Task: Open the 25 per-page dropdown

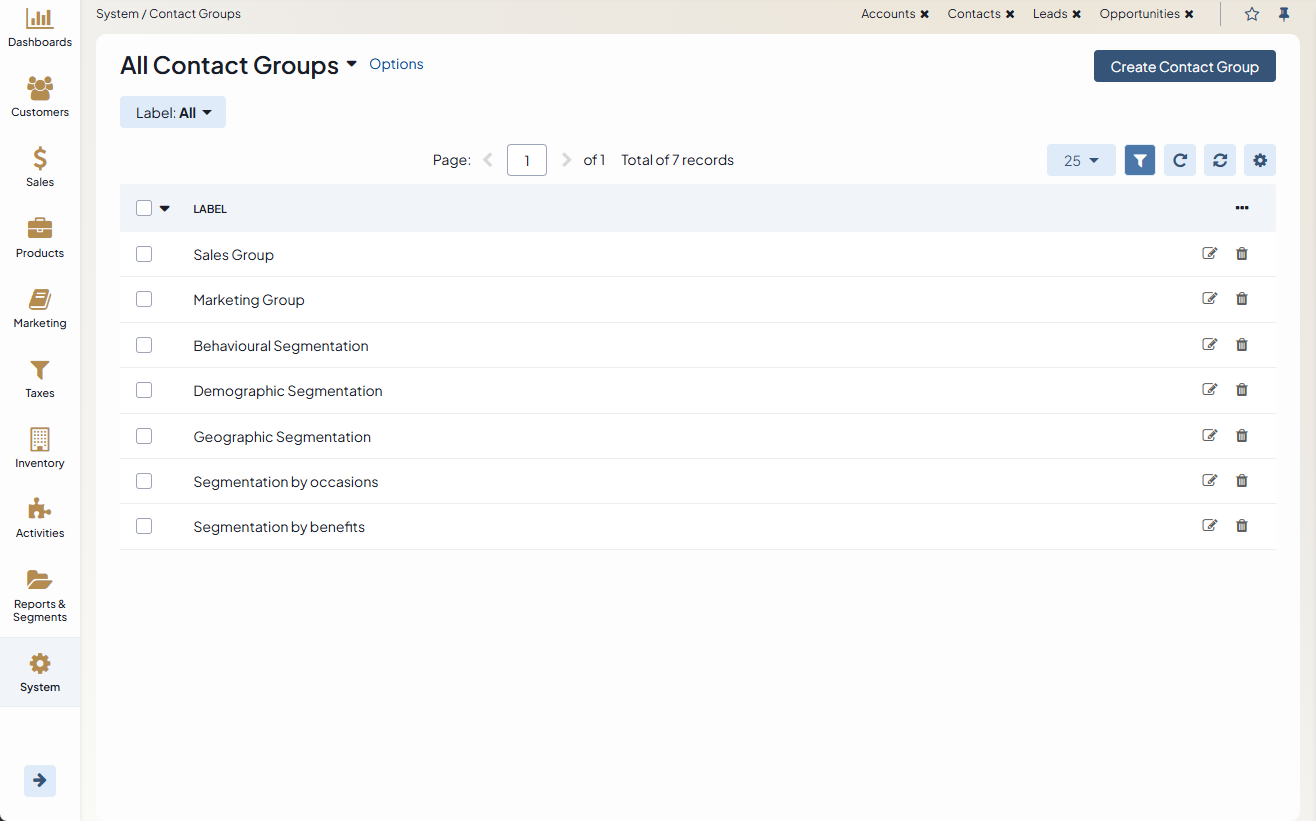Action: (x=1081, y=160)
